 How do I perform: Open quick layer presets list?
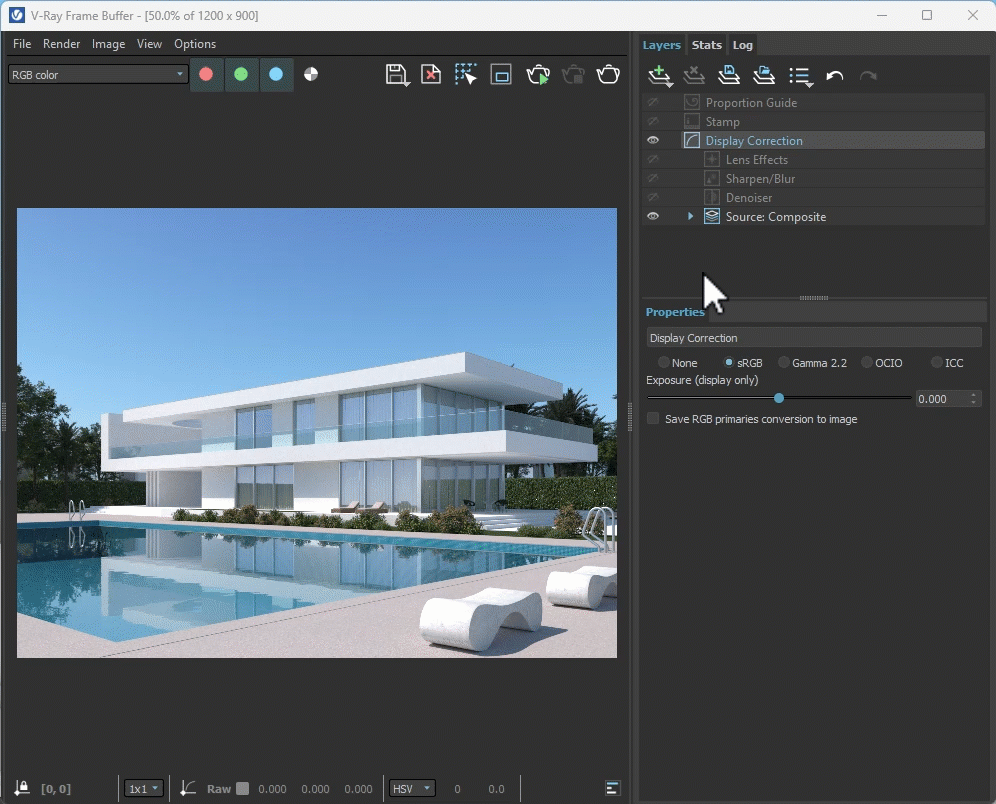(x=800, y=77)
